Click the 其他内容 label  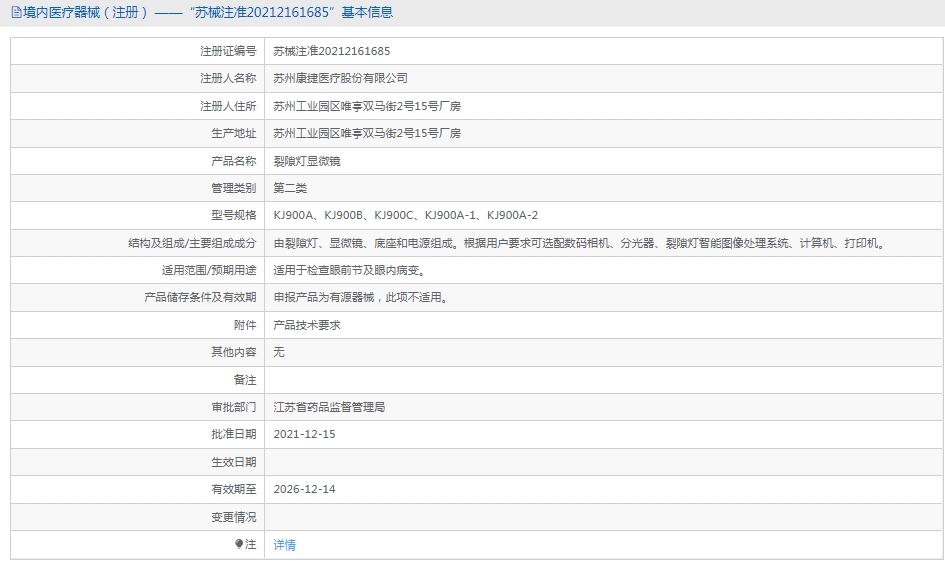pyautogui.click(x=234, y=352)
